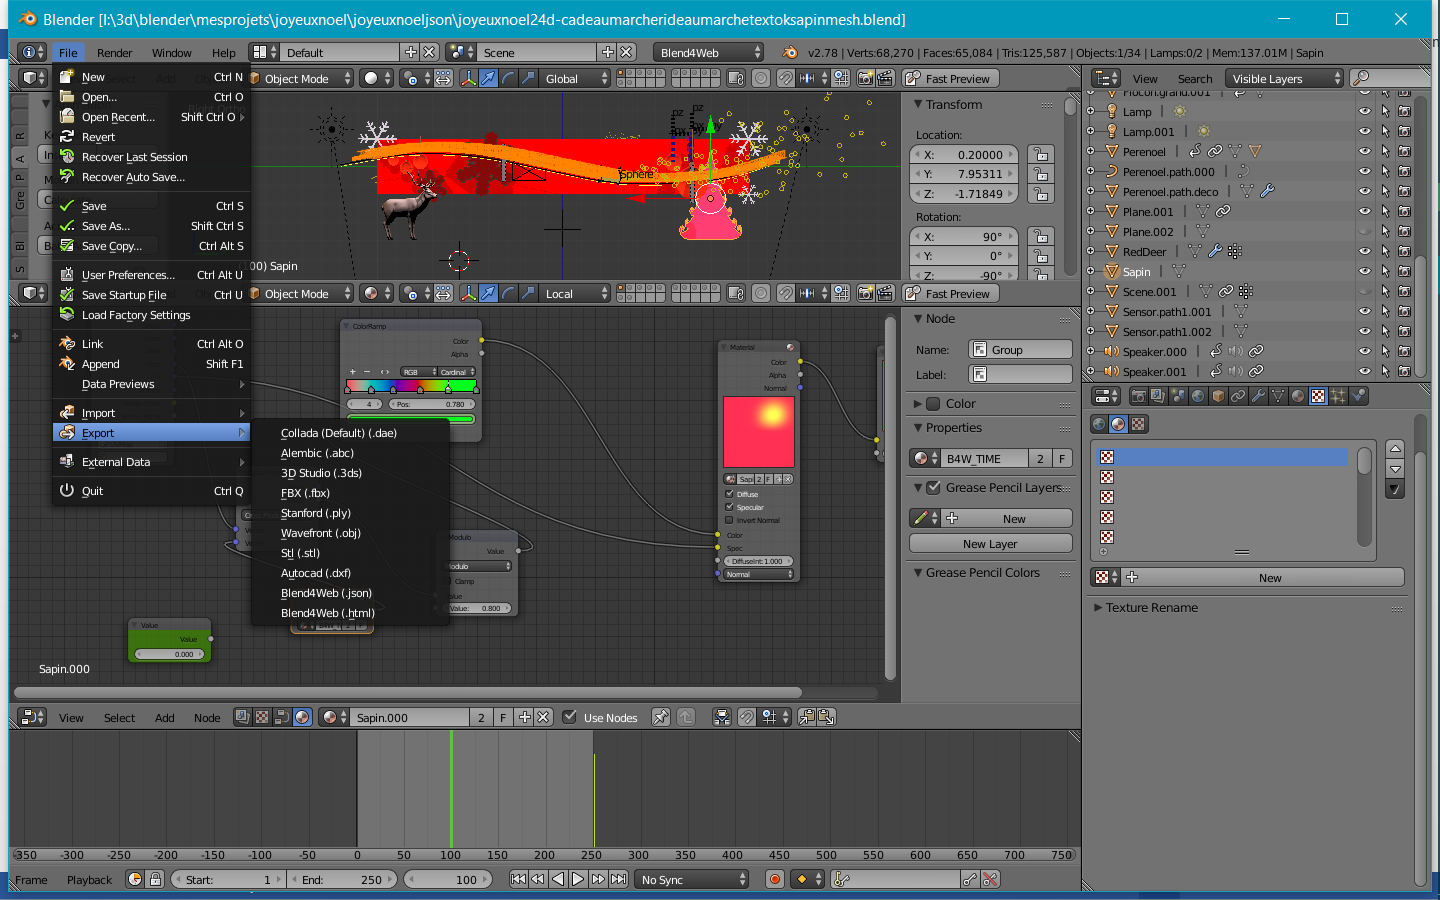Screen dimensions: 1440x900
Task: Open Playback menu in timeline header
Action: click(x=89, y=880)
